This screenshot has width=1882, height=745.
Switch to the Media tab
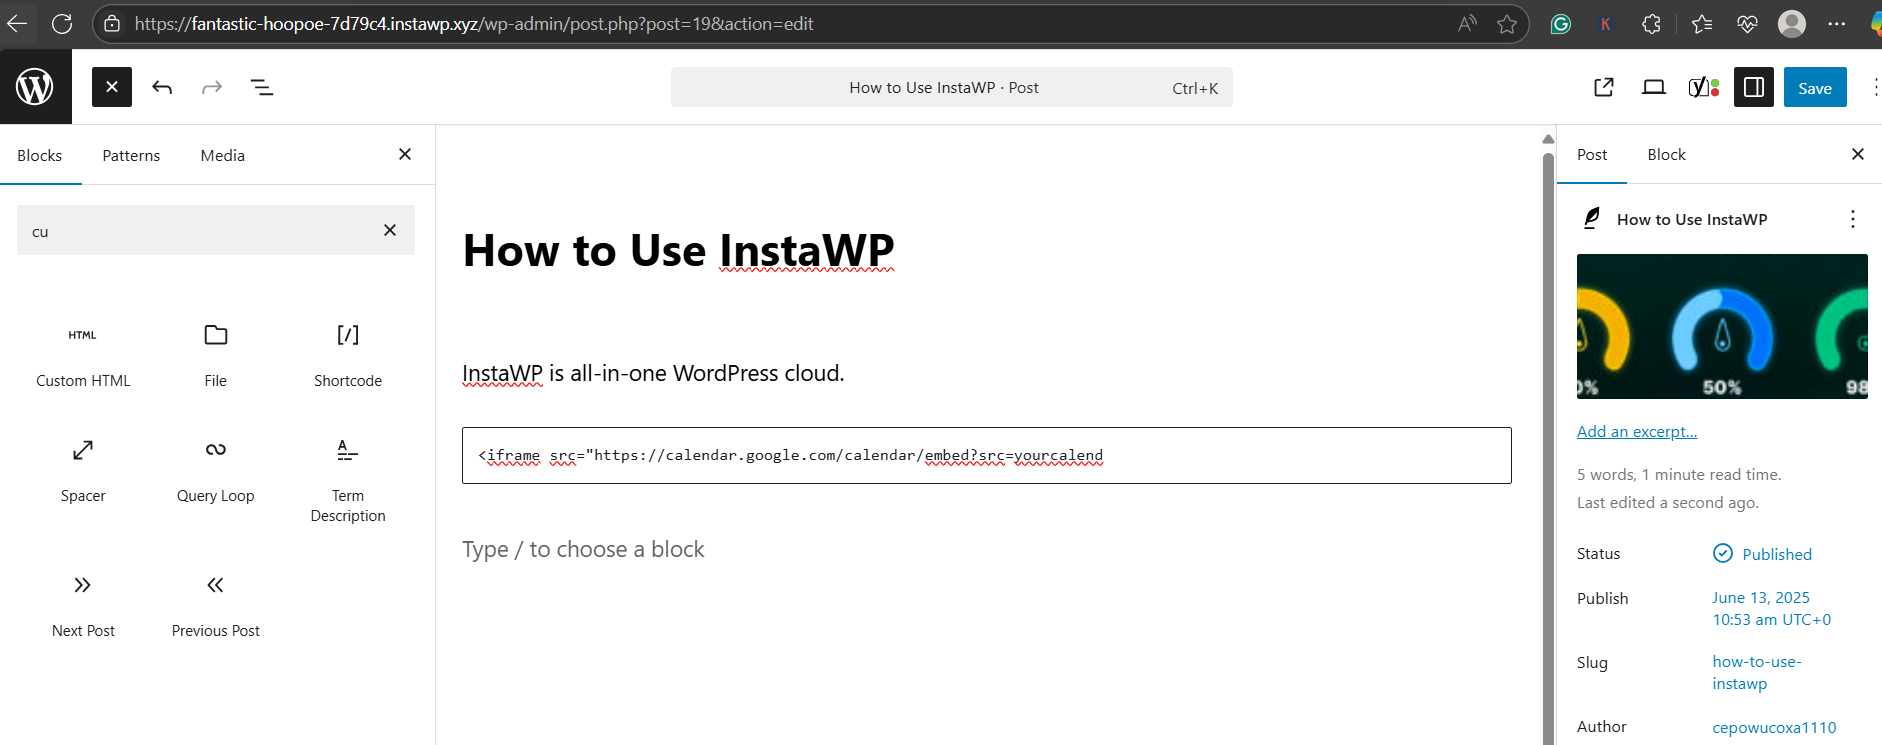(x=222, y=155)
